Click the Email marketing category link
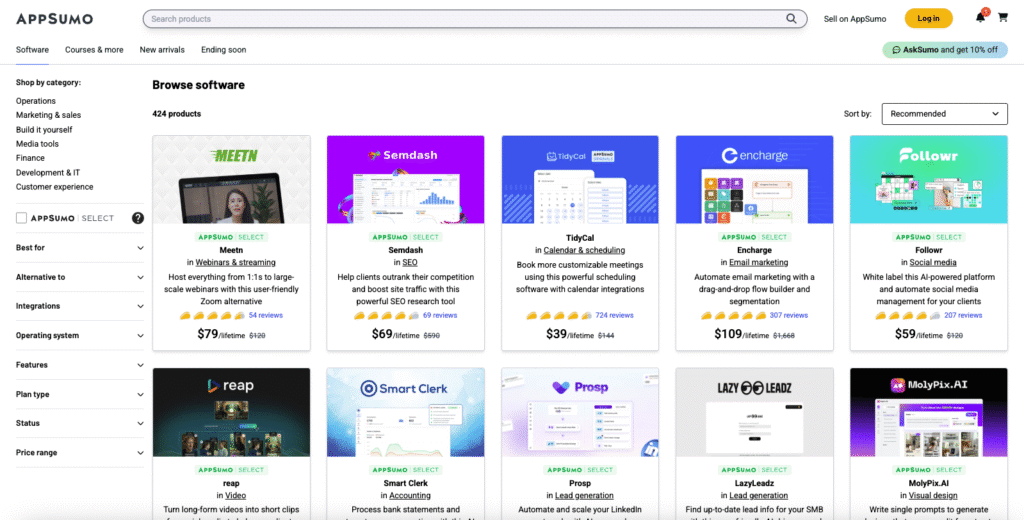 (x=759, y=263)
